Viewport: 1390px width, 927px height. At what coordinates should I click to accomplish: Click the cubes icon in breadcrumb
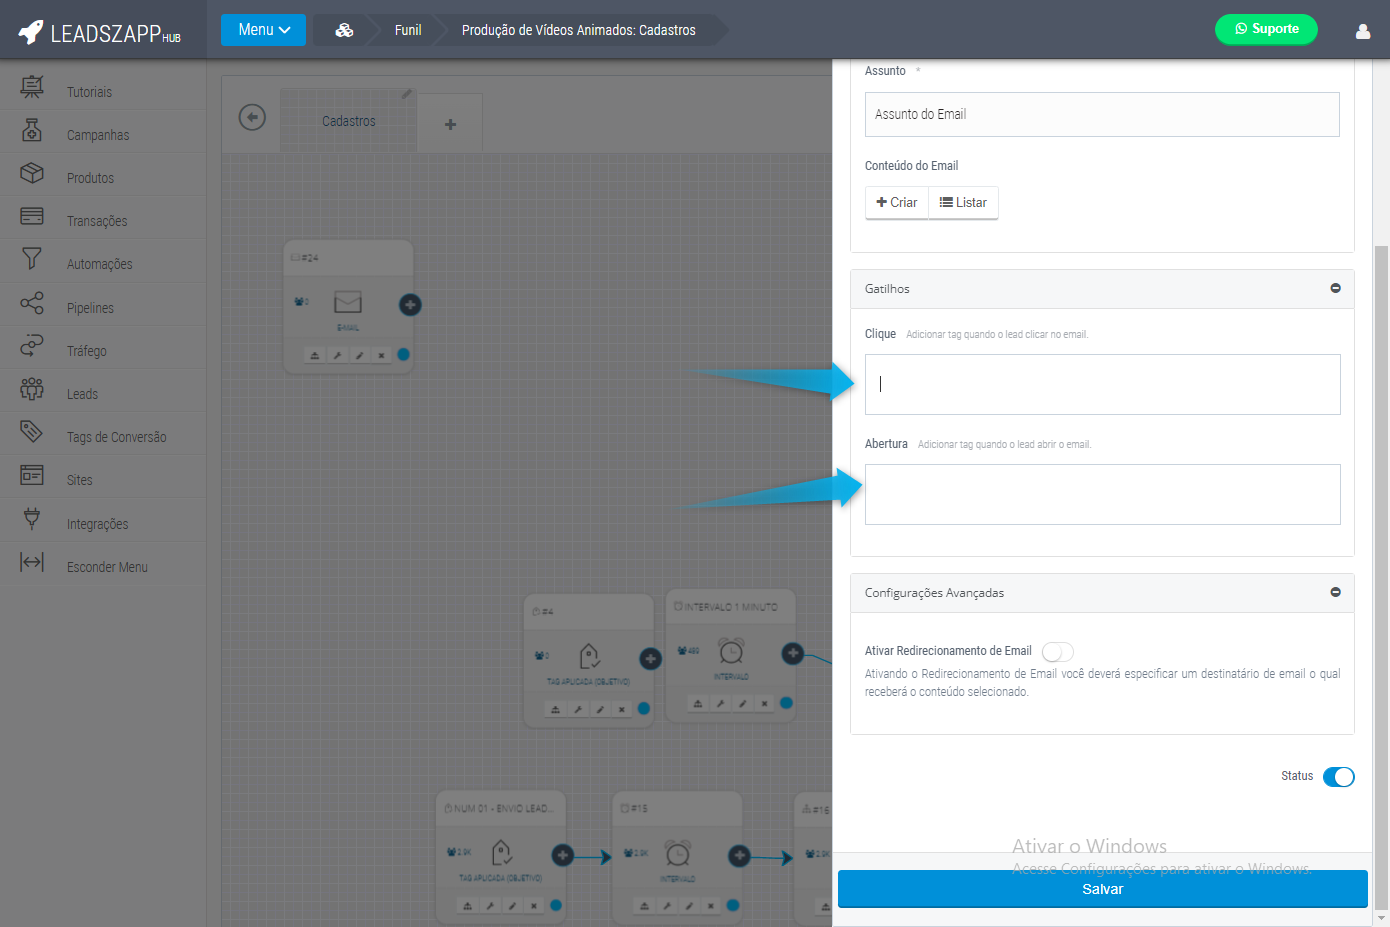pos(344,30)
